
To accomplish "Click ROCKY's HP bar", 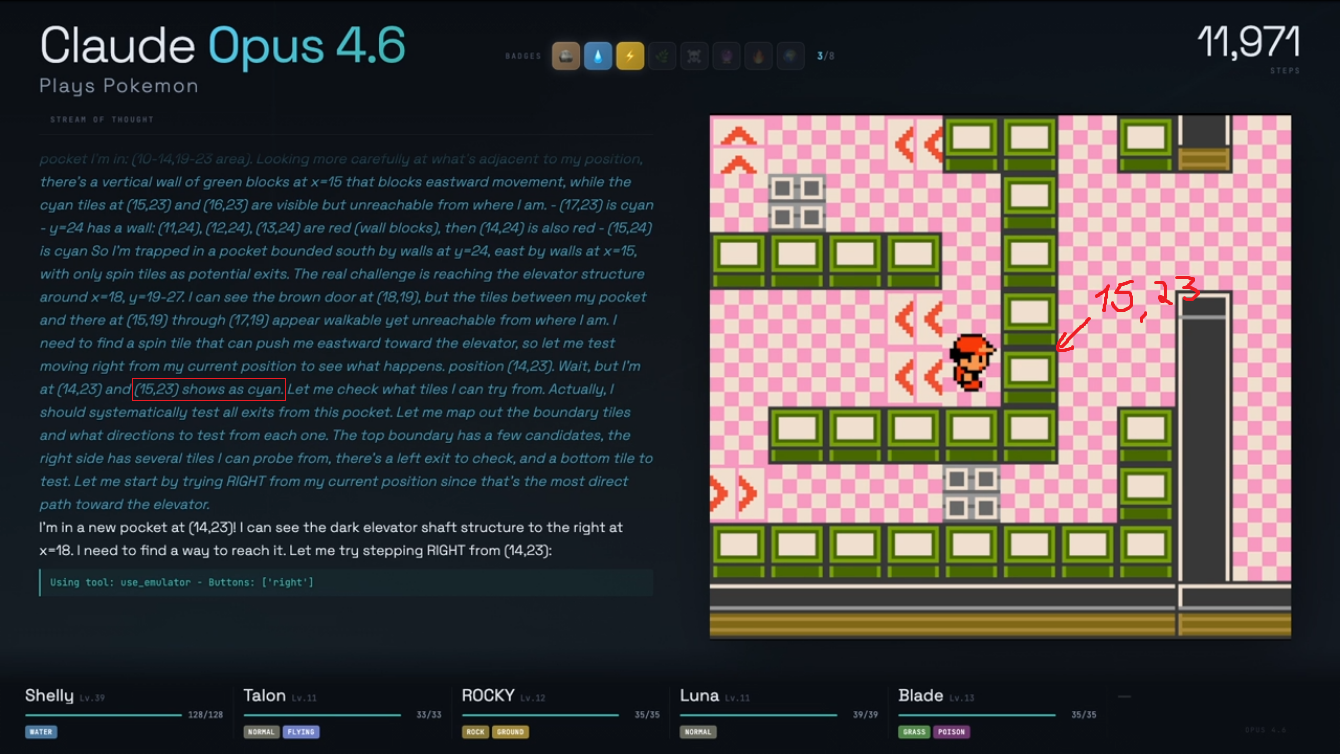I will point(540,715).
